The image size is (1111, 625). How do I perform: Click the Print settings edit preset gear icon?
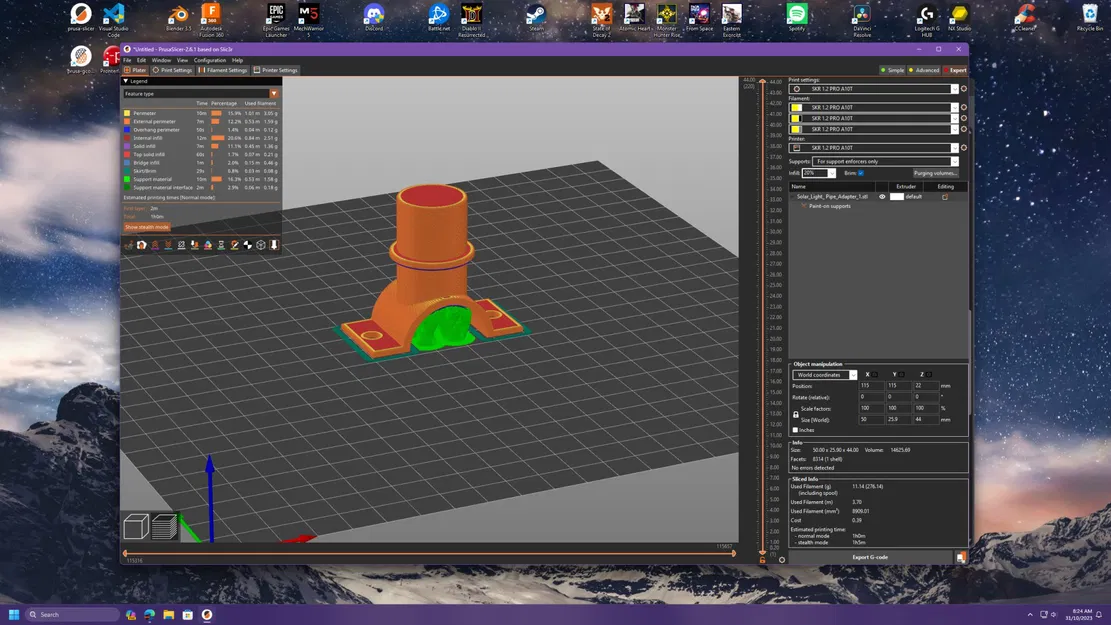(964, 89)
